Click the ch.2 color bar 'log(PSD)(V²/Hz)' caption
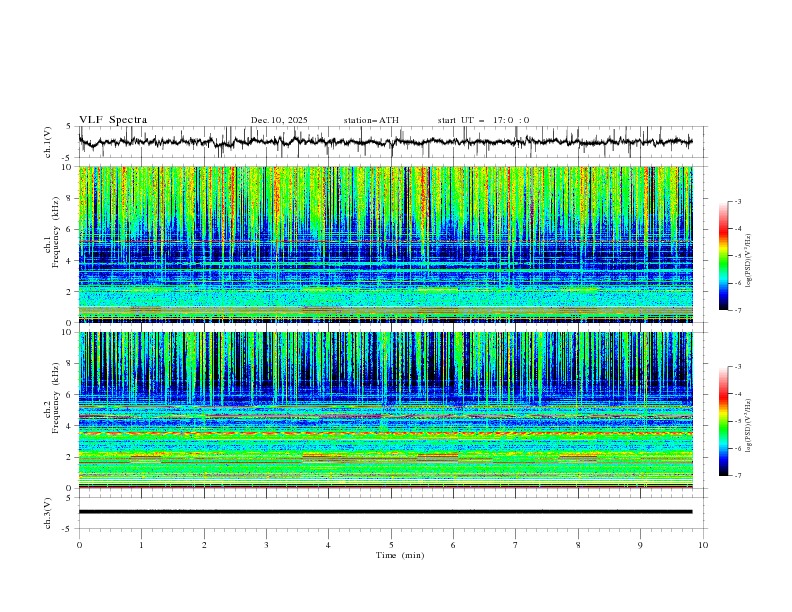Image resolution: width=792 pixels, height=612 pixels. click(749, 426)
